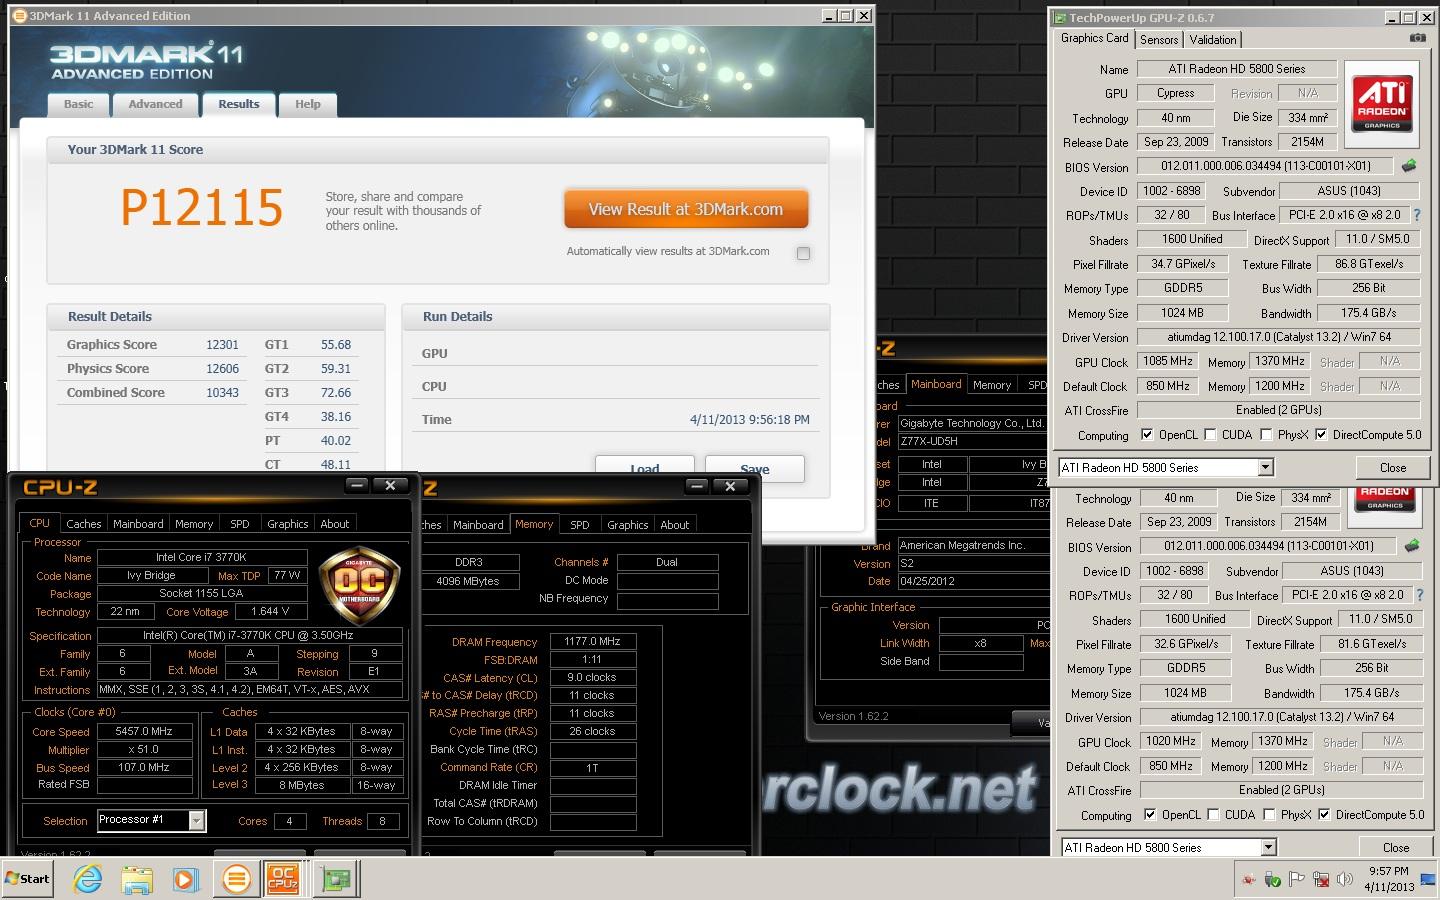Click bus interface question mark in lower GPU-Z
Viewport: 1440px width, 900px height.
[1419, 595]
